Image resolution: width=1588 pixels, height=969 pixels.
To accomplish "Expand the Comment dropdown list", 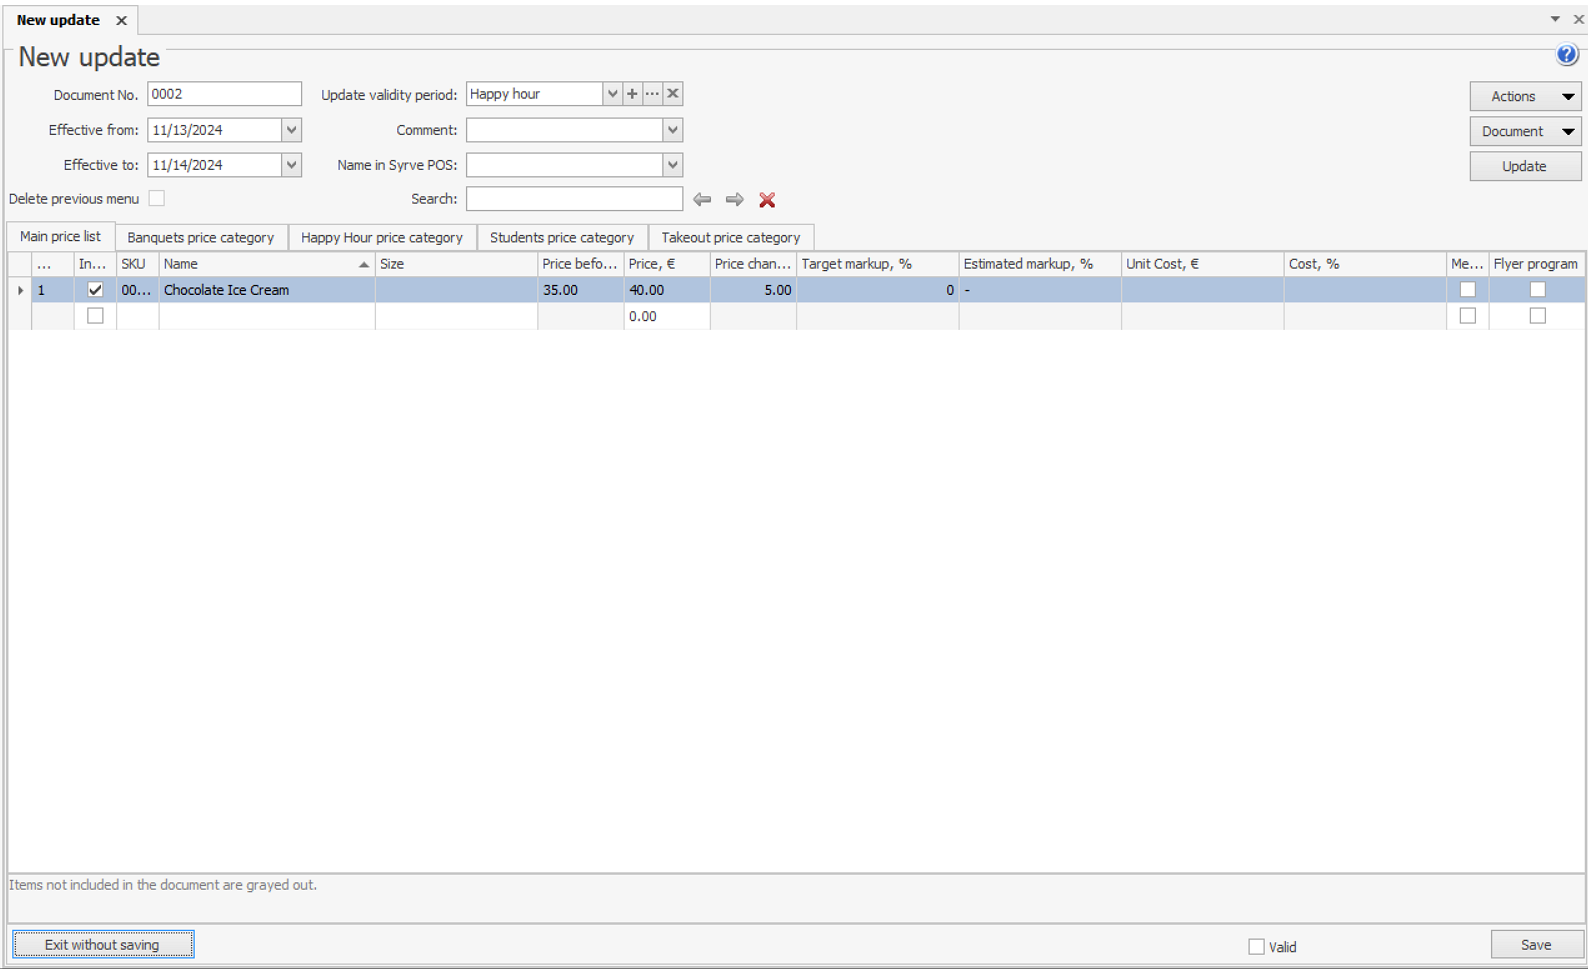I will point(673,130).
